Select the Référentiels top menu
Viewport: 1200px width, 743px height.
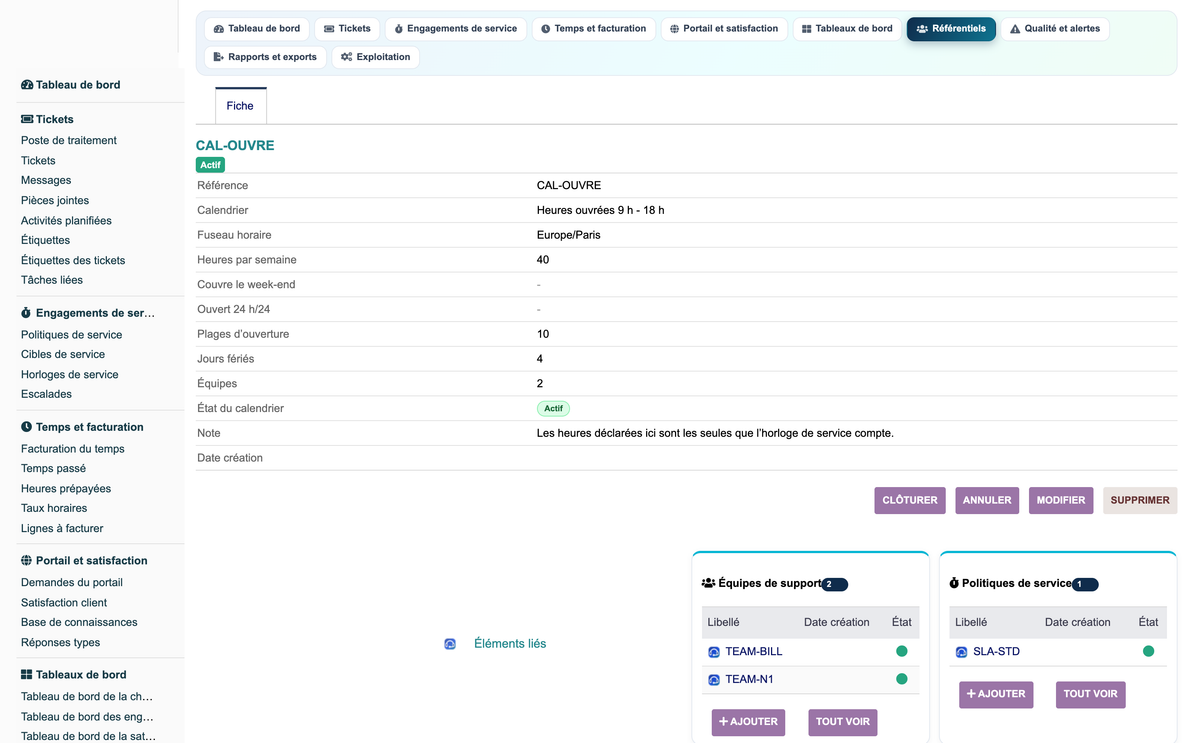pyautogui.click(x=951, y=29)
